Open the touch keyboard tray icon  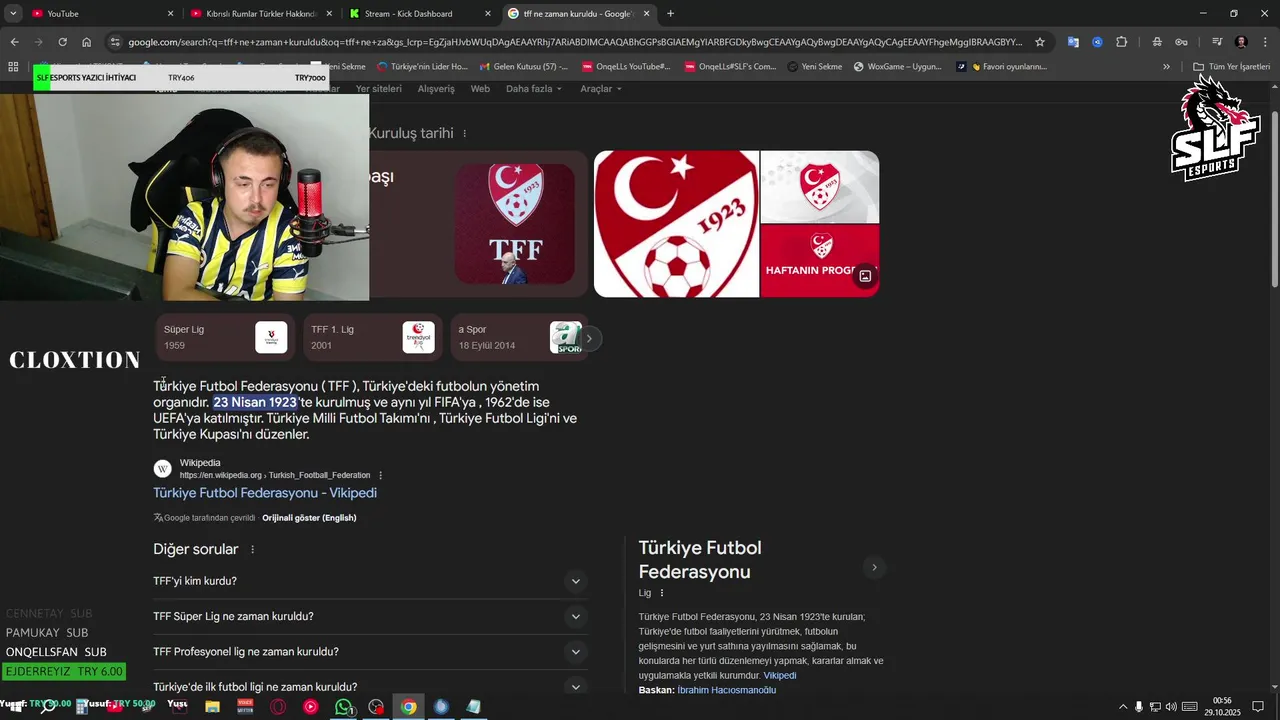point(1190,707)
